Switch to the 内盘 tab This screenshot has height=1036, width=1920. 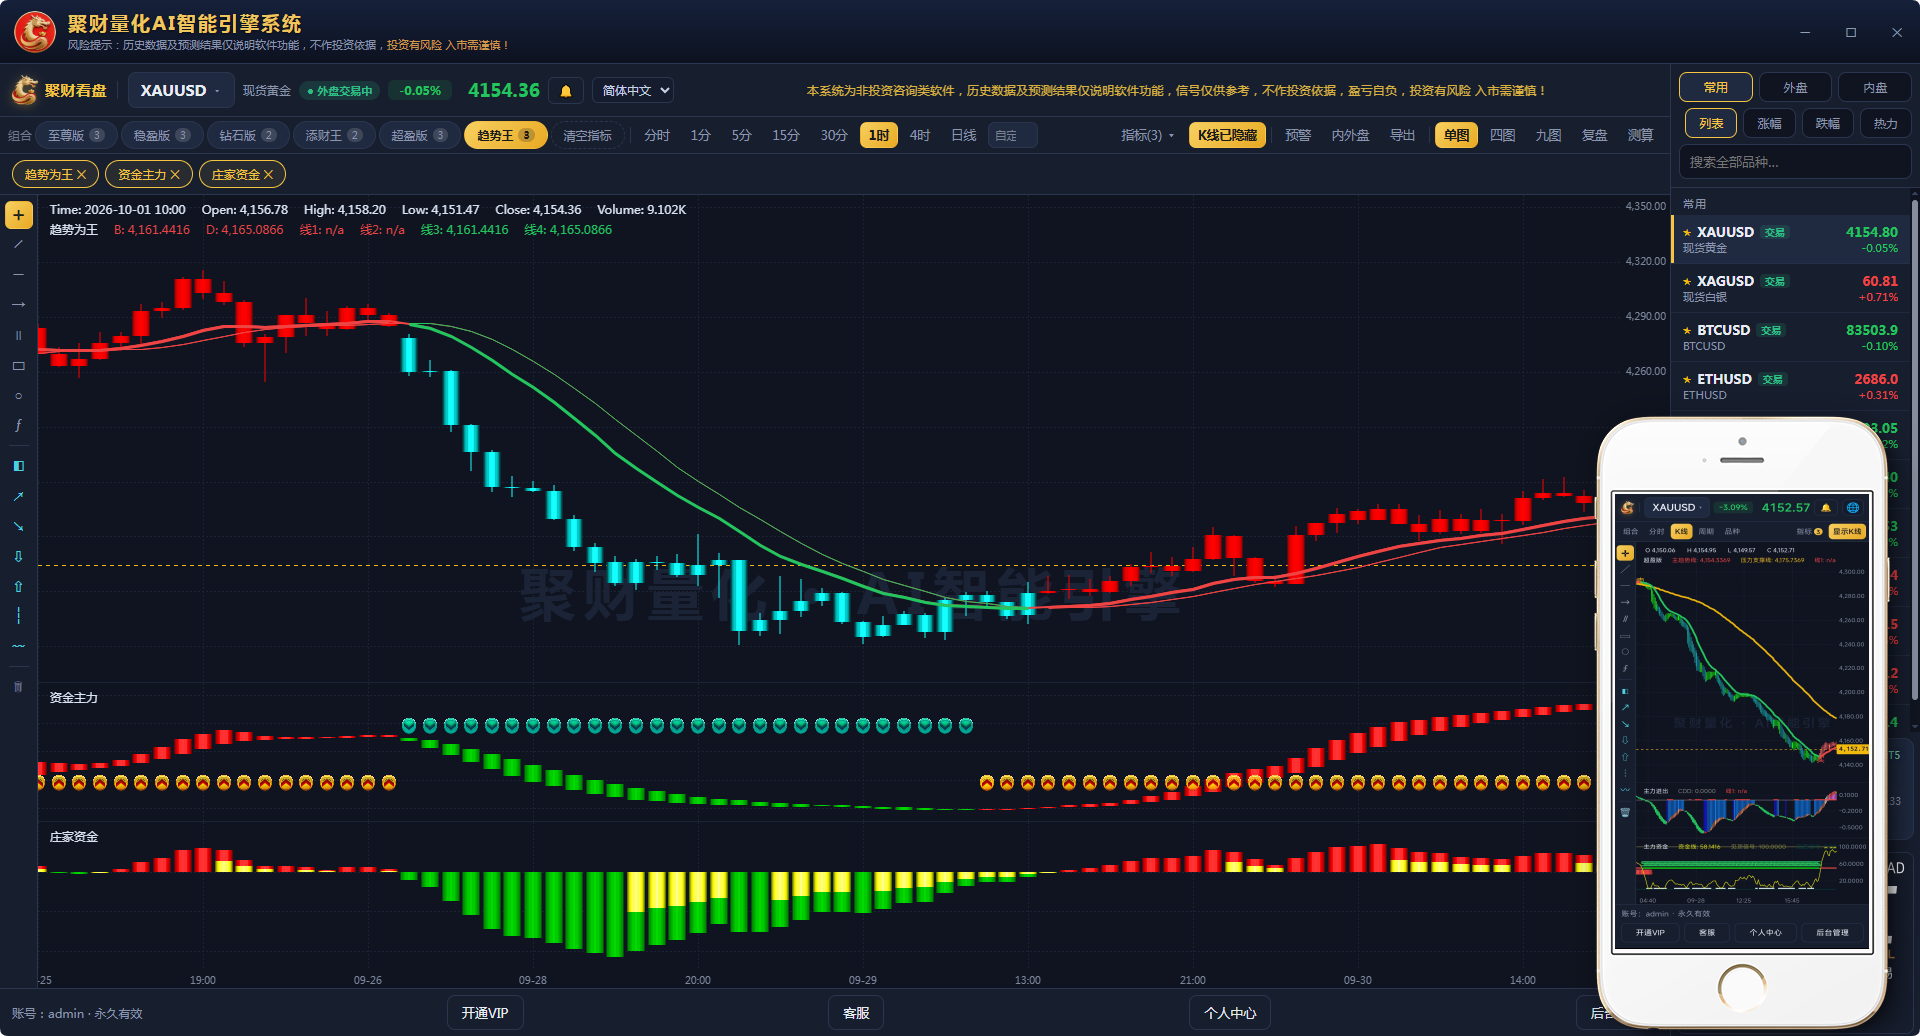[x=1875, y=88]
